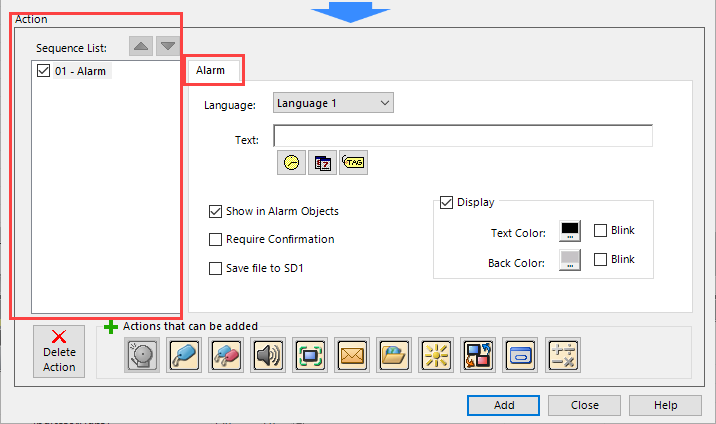Image resolution: width=716 pixels, height=424 pixels.
Task: Toggle the 01 - Alarm sequence checkbox
Action: (x=43, y=71)
